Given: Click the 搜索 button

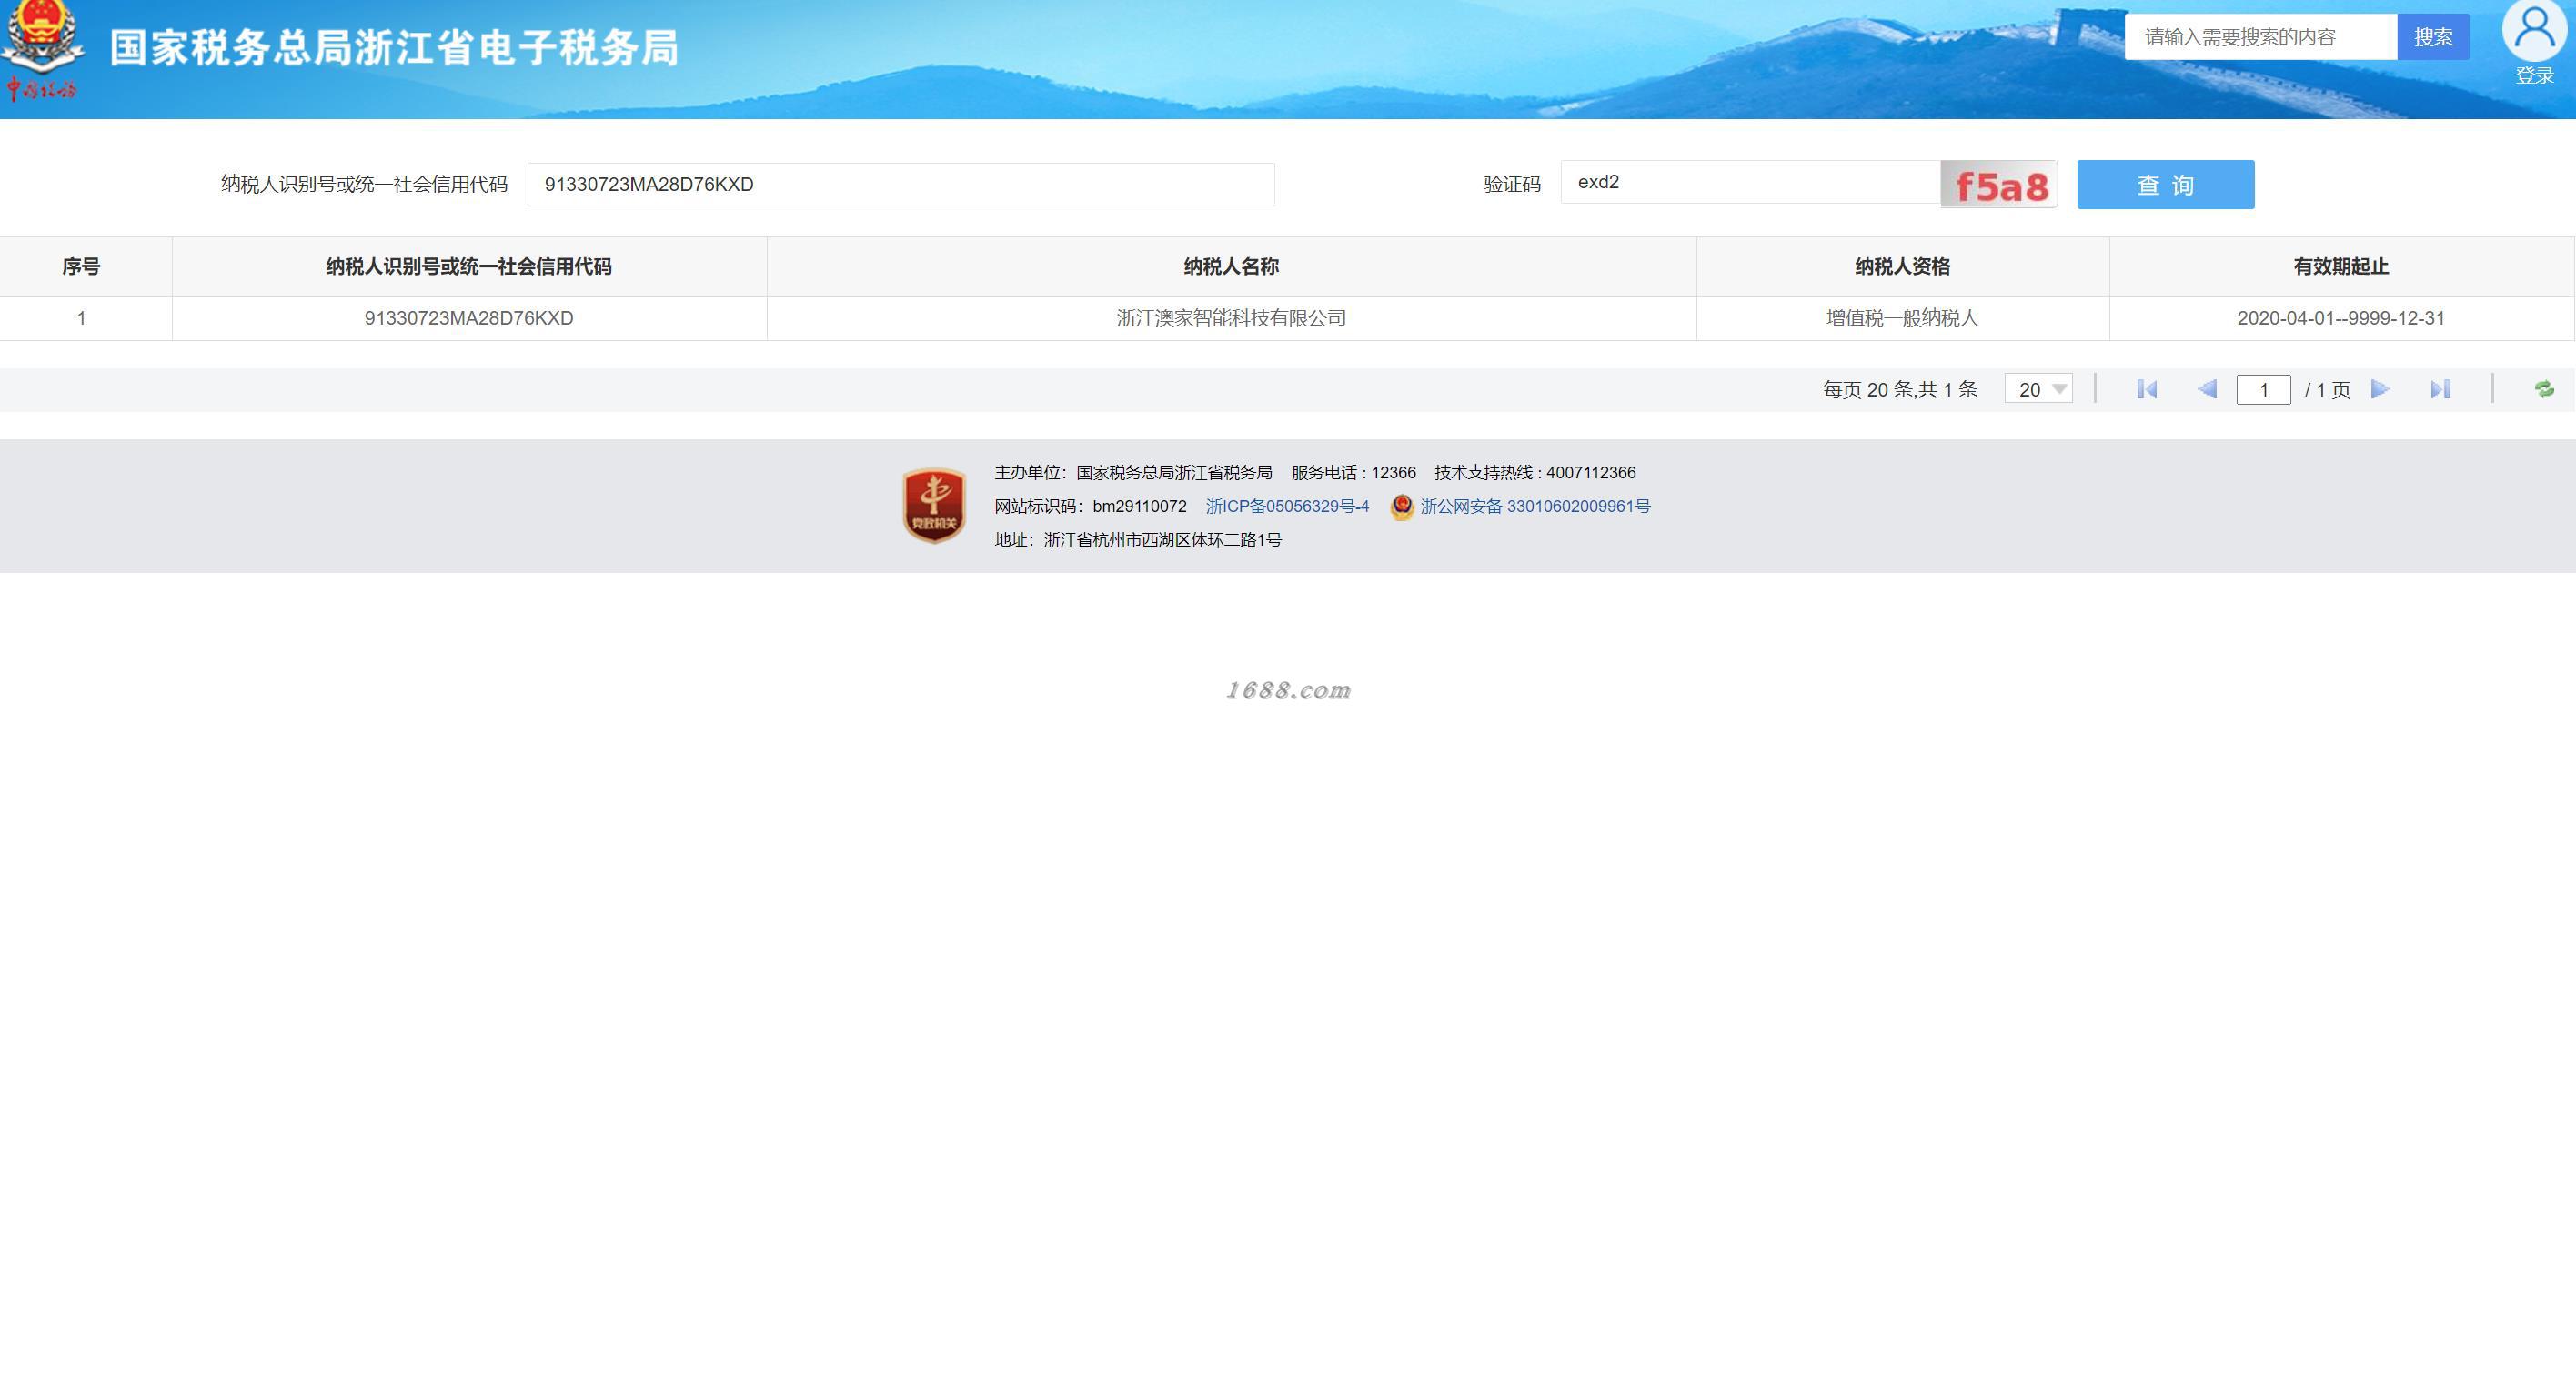Looking at the screenshot, I should coord(2433,37).
